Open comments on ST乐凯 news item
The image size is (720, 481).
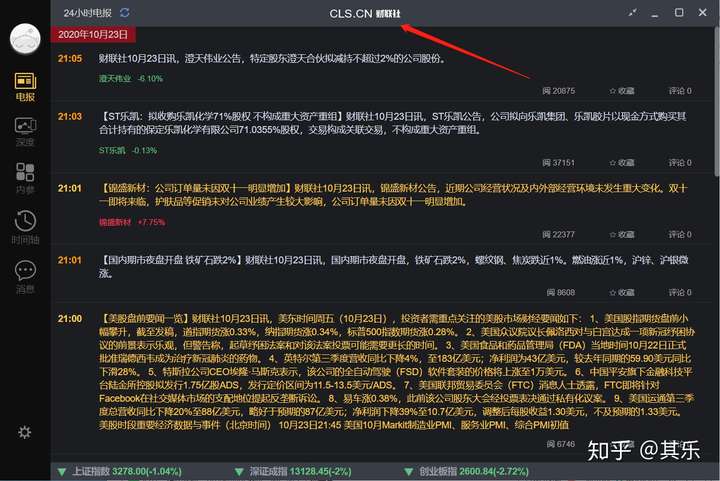click(680, 162)
